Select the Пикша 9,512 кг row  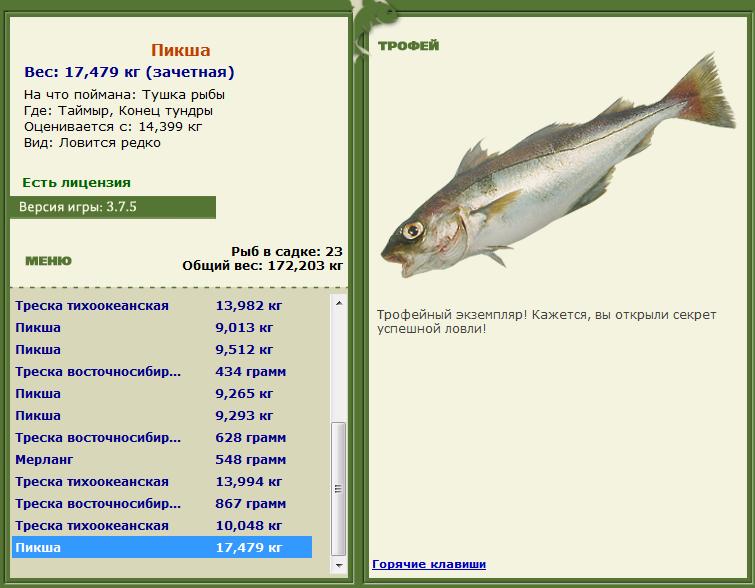click(162, 350)
